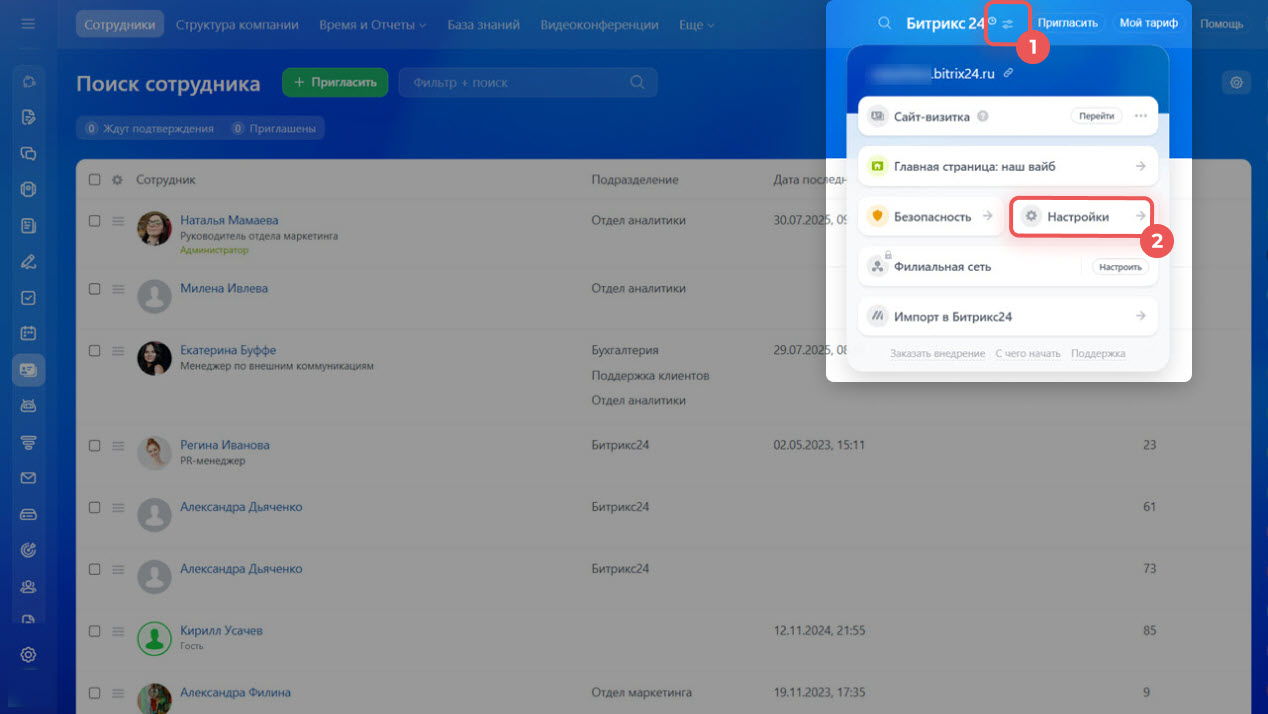Open the pen signature icon in left sidebar
Screen dimensions: 1268x714
(28, 262)
